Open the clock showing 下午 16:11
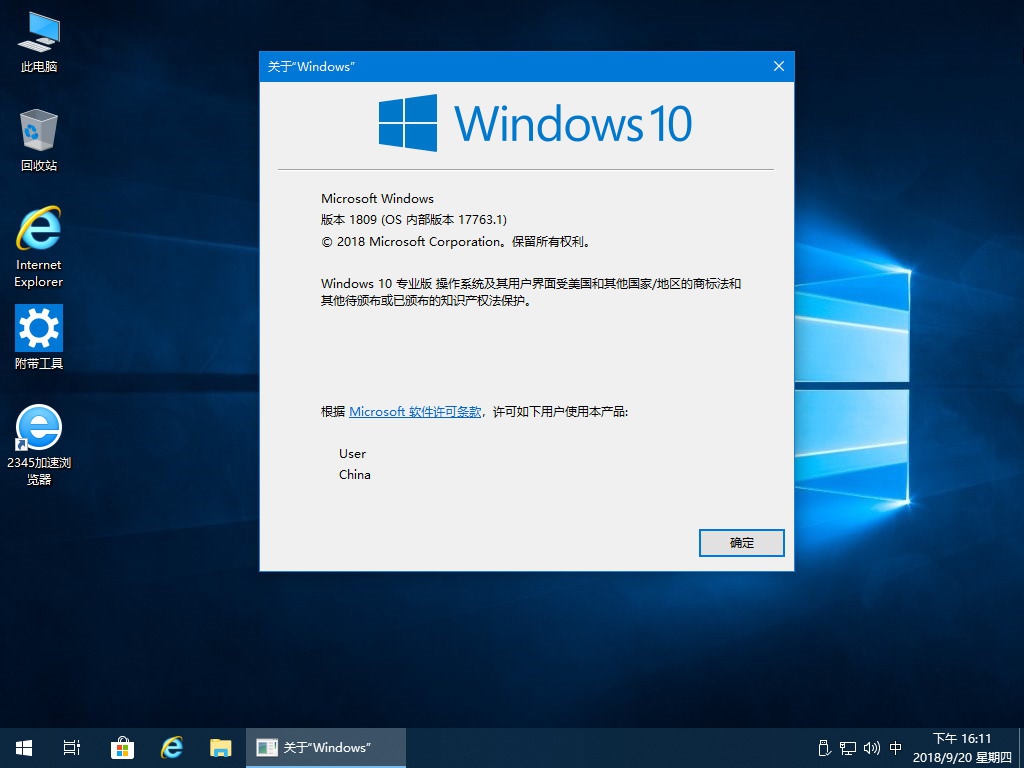Viewport: 1024px width, 768px height. click(962, 748)
